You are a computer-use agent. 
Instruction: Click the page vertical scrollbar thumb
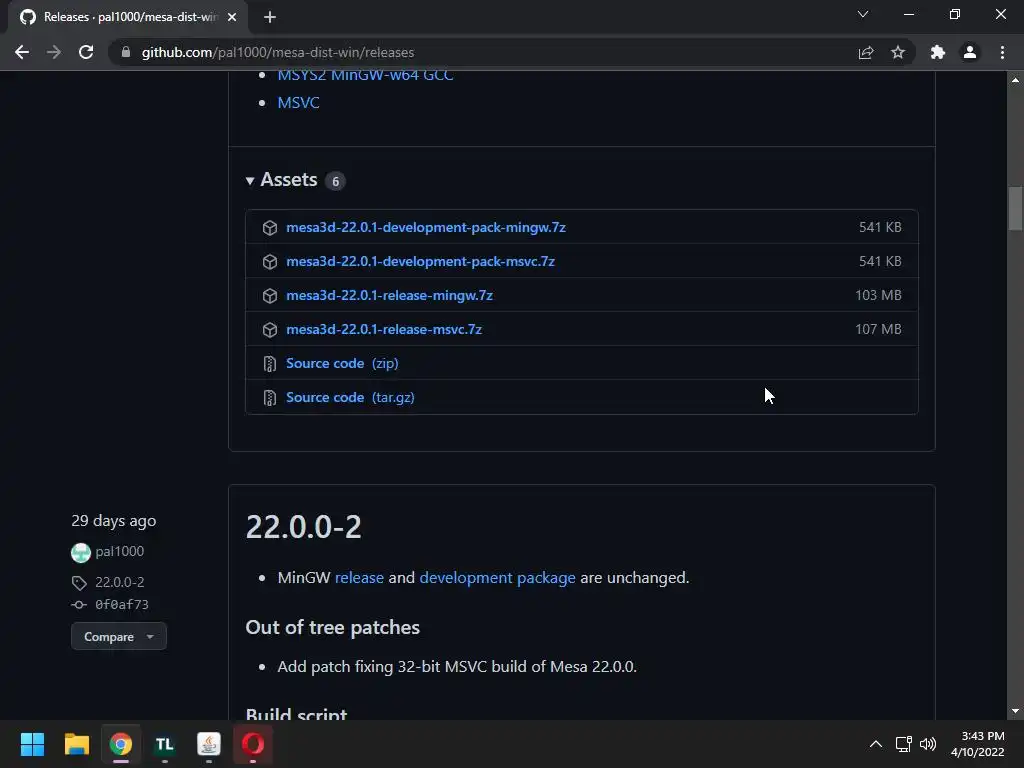point(1015,208)
